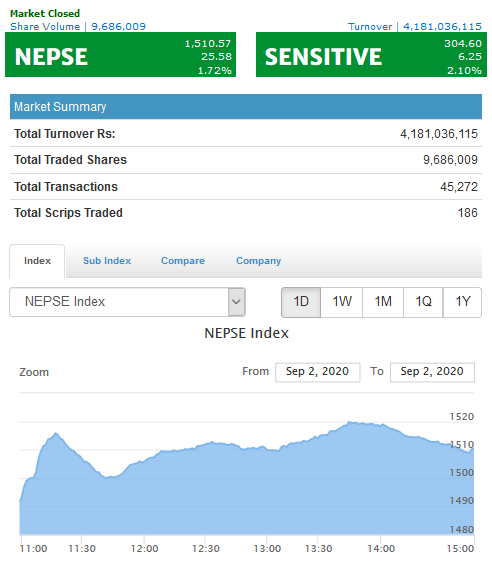This screenshot has height=566, width=492.
Task: Click the 1520 y-axis label
Action: tap(462, 417)
